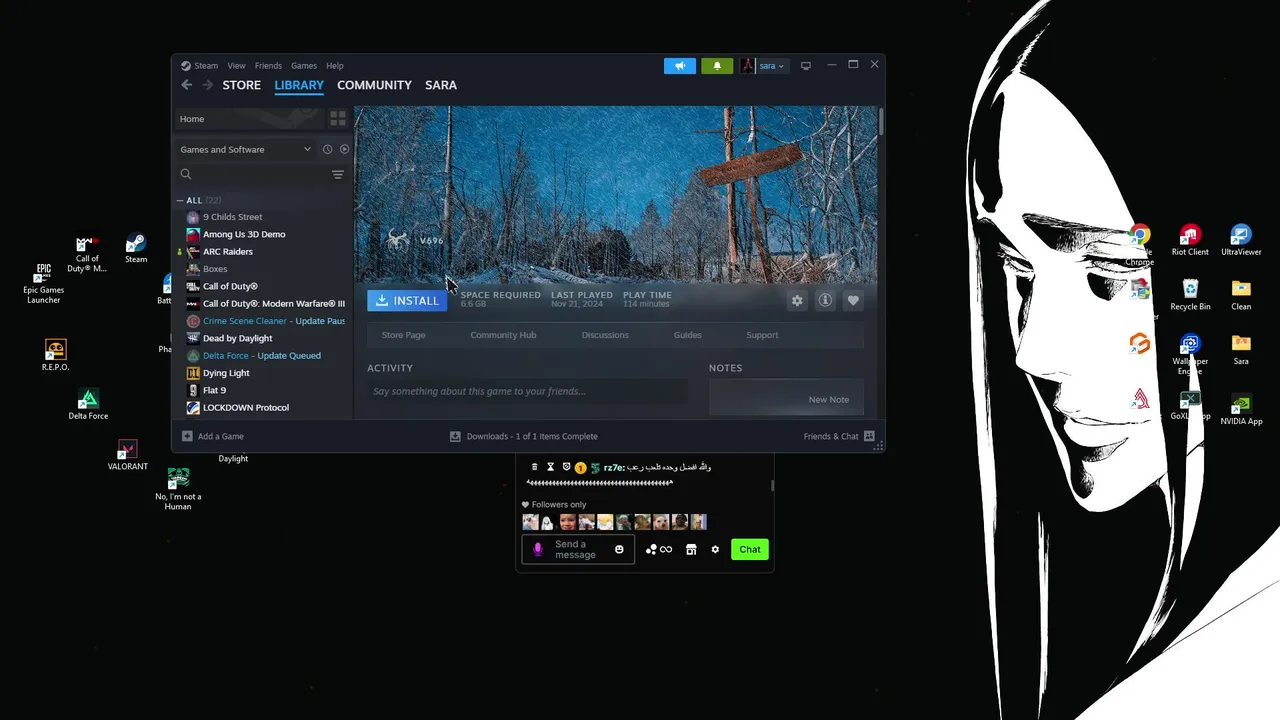Open the UltraViewer desktop icon

pos(1241,240)
